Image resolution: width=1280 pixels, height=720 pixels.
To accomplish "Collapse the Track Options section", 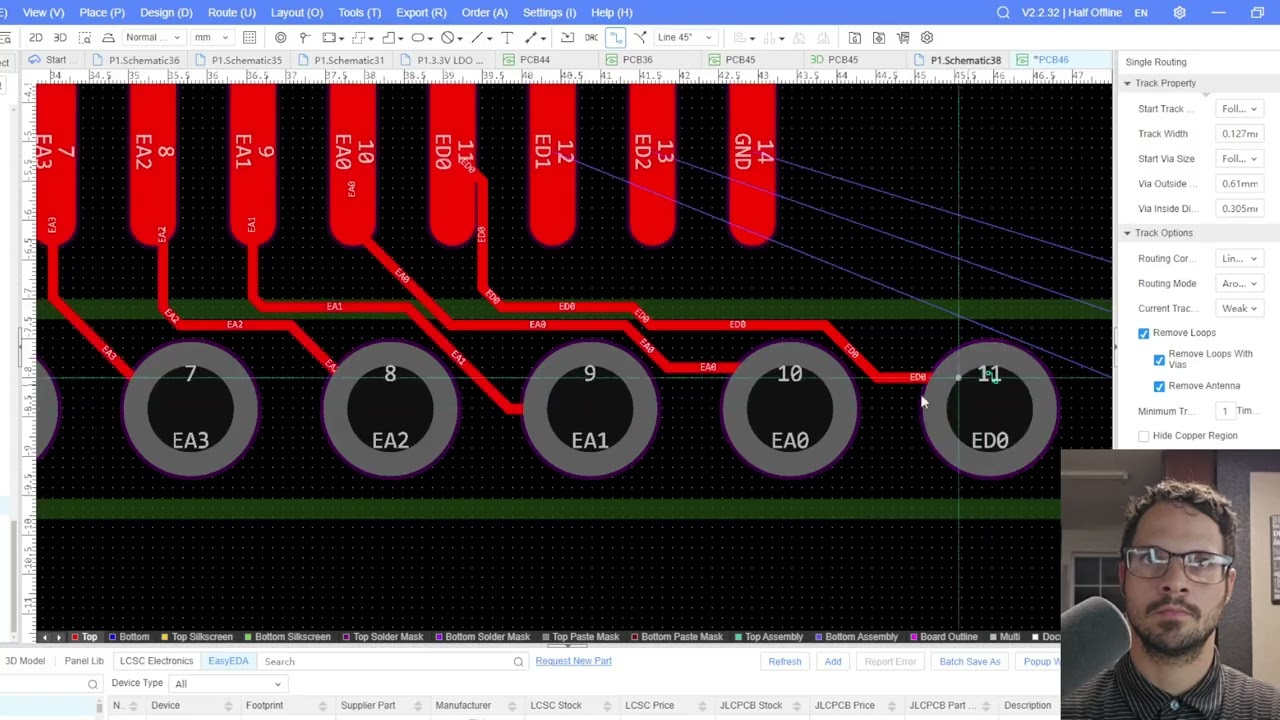I will tap(1127, 233).
